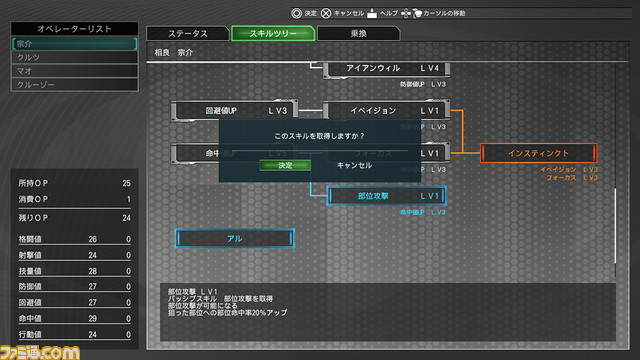This screenshot has height=360, width=640.
Task: Select the インスティンクト skill node
Action: [538, 153]
